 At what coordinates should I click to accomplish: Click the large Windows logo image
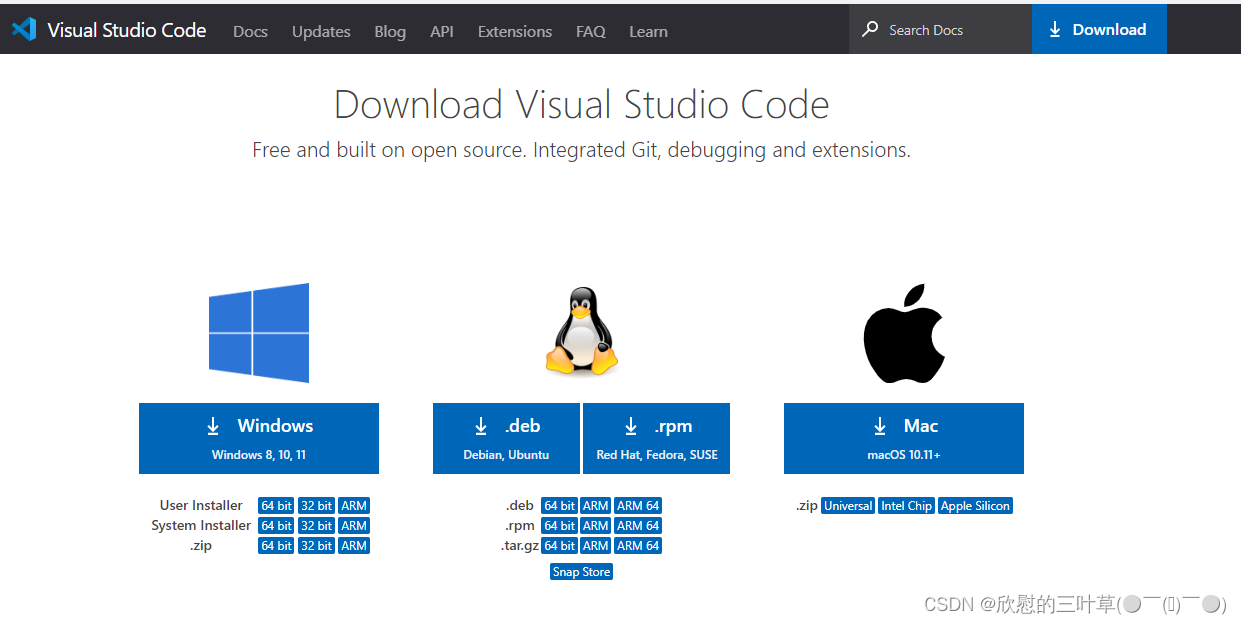tap(259, 333)
